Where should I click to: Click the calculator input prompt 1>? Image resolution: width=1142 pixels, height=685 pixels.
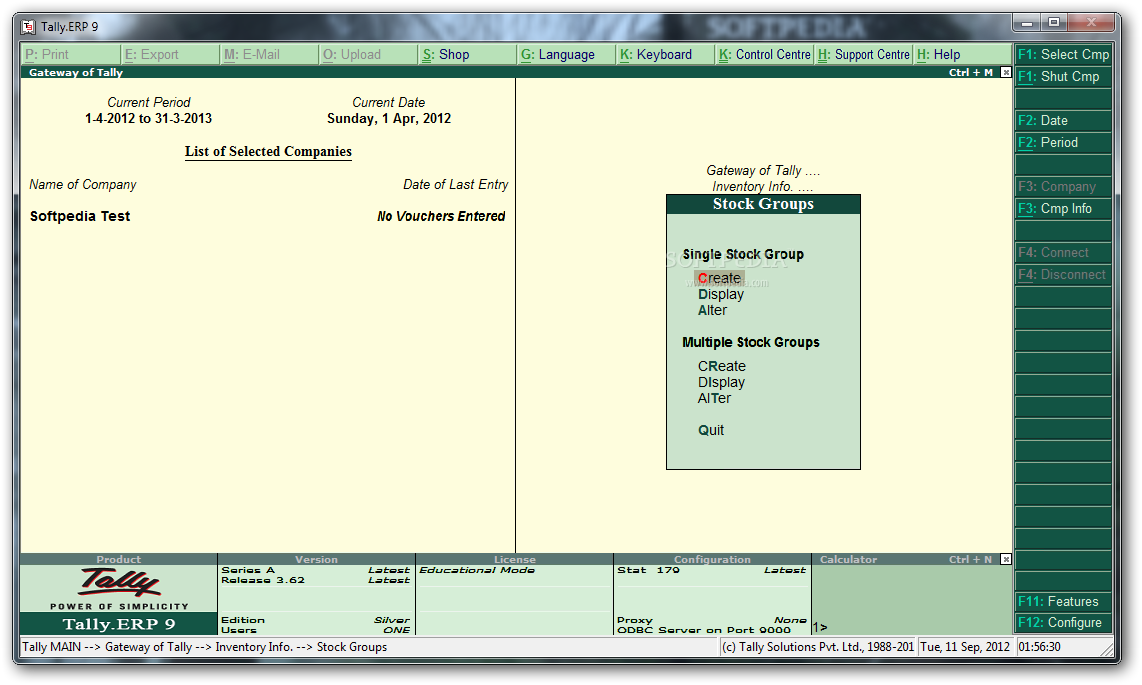pyautogui.click(x=820, y=627)
